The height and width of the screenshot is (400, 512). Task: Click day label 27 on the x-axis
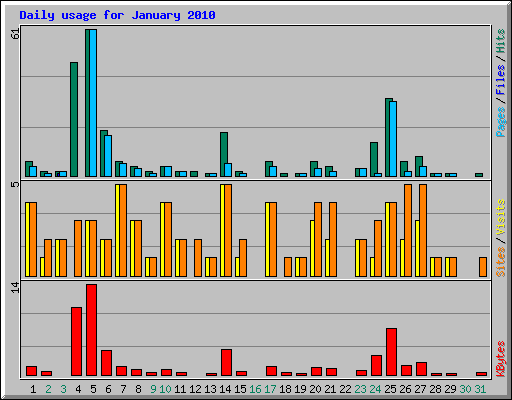(x=420, y=389)
